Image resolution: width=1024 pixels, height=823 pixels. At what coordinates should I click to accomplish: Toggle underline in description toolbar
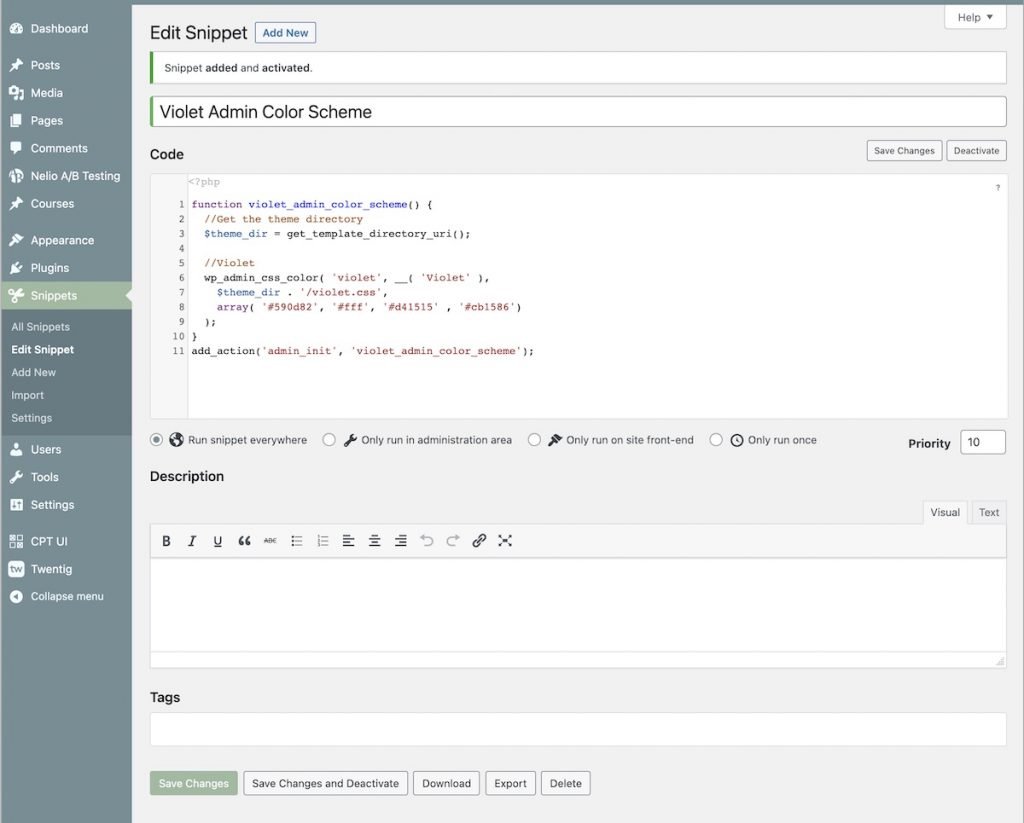coord(217,541)
